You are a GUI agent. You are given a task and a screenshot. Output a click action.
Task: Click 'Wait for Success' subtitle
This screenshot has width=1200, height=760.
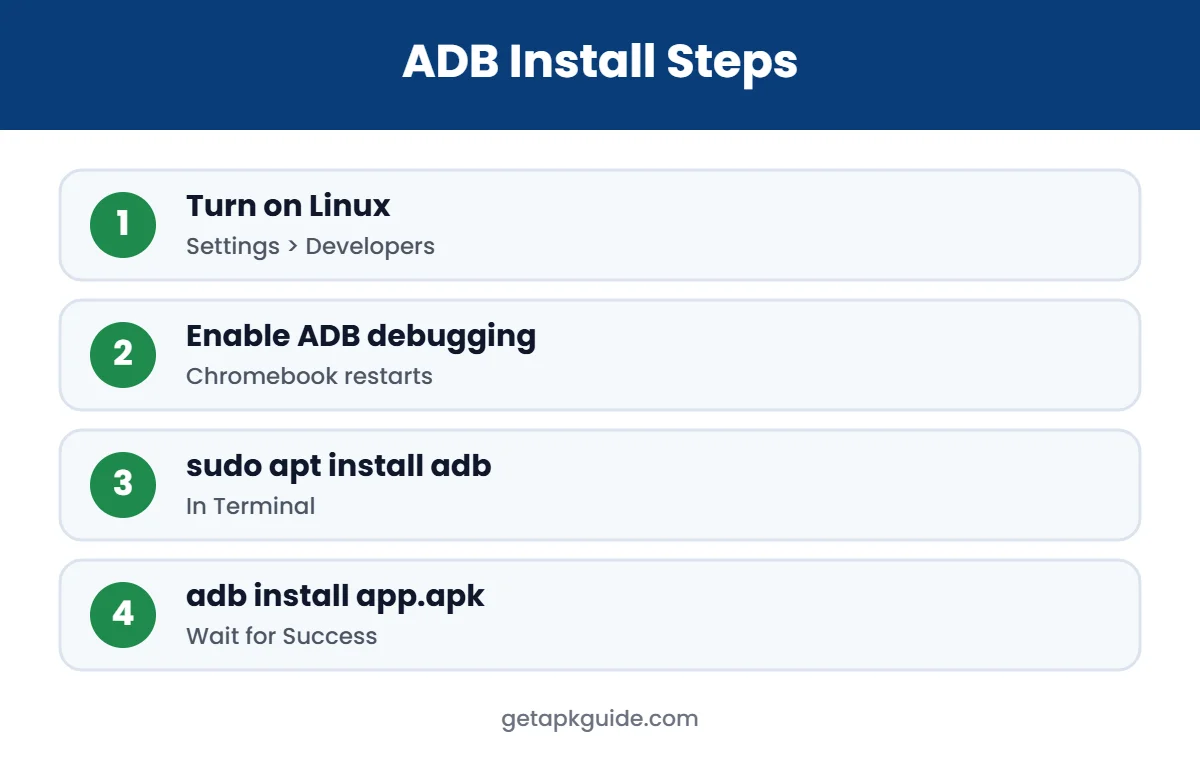pyautogui.click(x=281, y=636)
